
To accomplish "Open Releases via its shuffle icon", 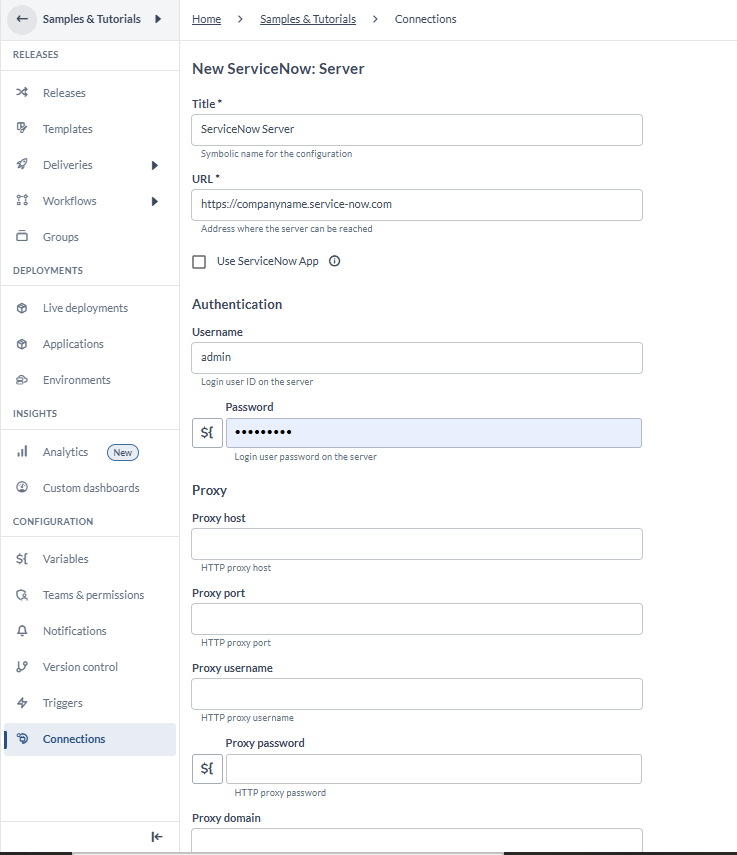I will [x=22, y=92].
